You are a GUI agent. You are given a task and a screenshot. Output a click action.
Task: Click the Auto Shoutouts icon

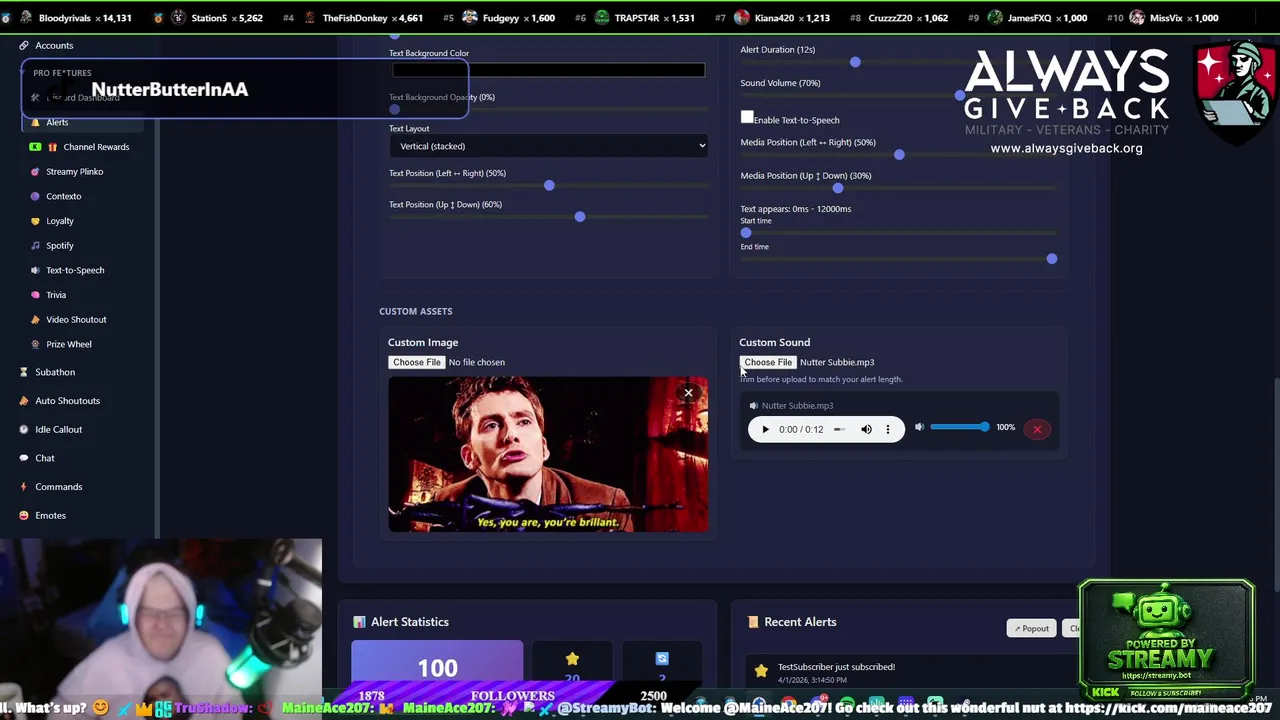pyautogui.click(x=24, y=401)
